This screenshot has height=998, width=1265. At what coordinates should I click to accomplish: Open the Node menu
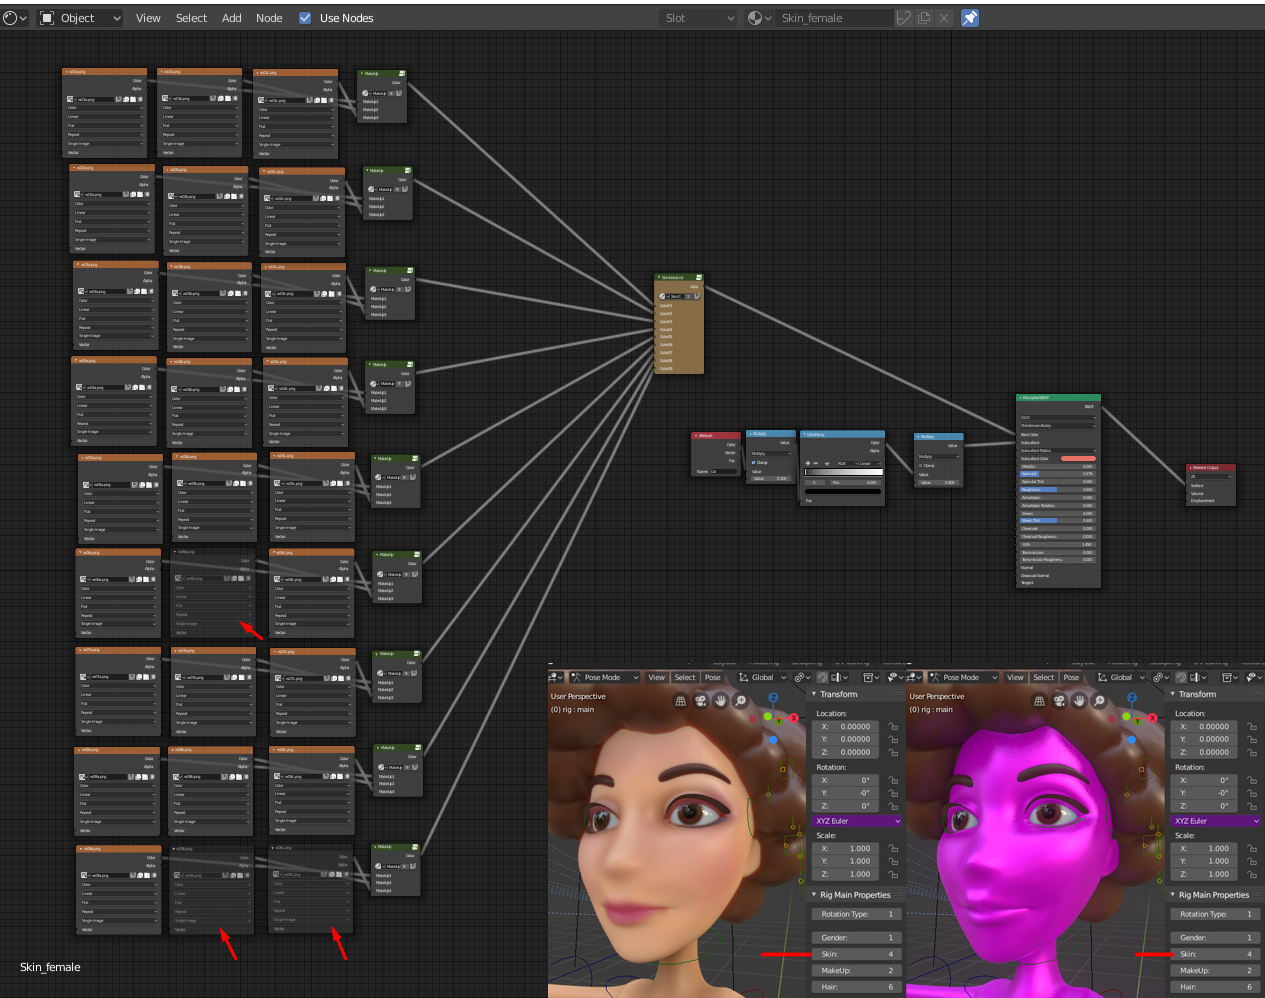coord(269,18)
